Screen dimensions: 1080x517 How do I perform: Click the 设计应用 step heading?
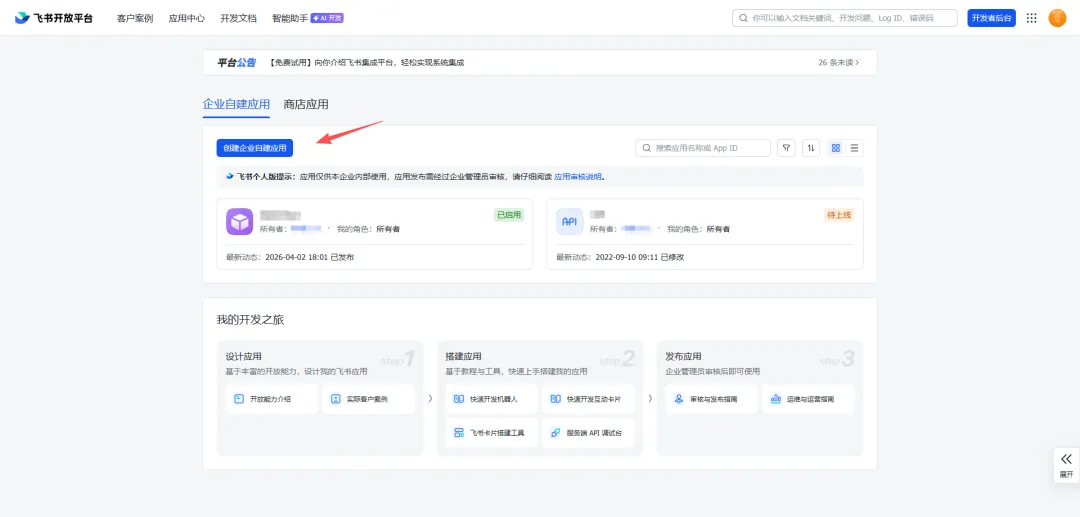[244, 357]
